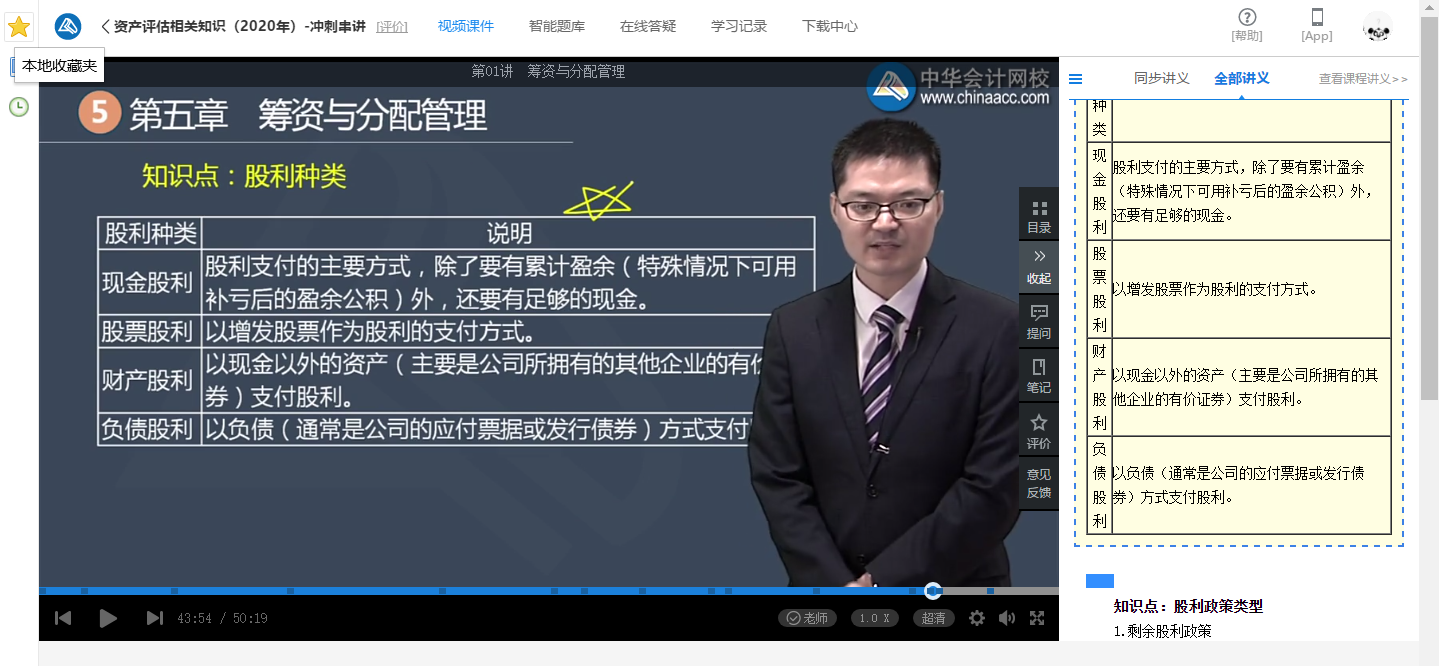The height and width of the screenshot is (666, 1439).
Task: Open the 提问 question icon
Action: pyautogui.click(x=1039, y=322)
